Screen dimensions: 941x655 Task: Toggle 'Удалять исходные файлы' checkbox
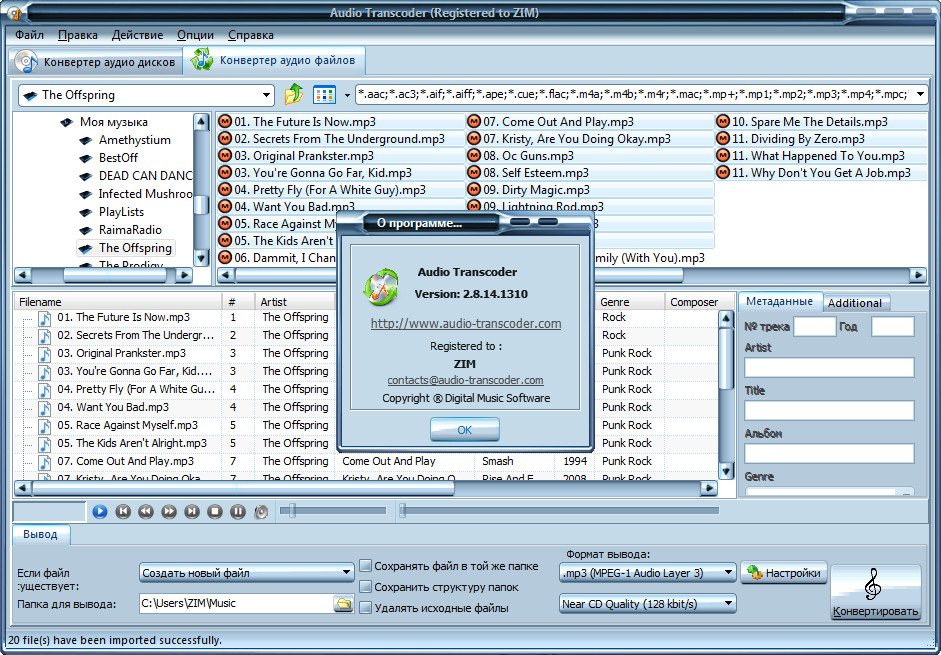366,608
